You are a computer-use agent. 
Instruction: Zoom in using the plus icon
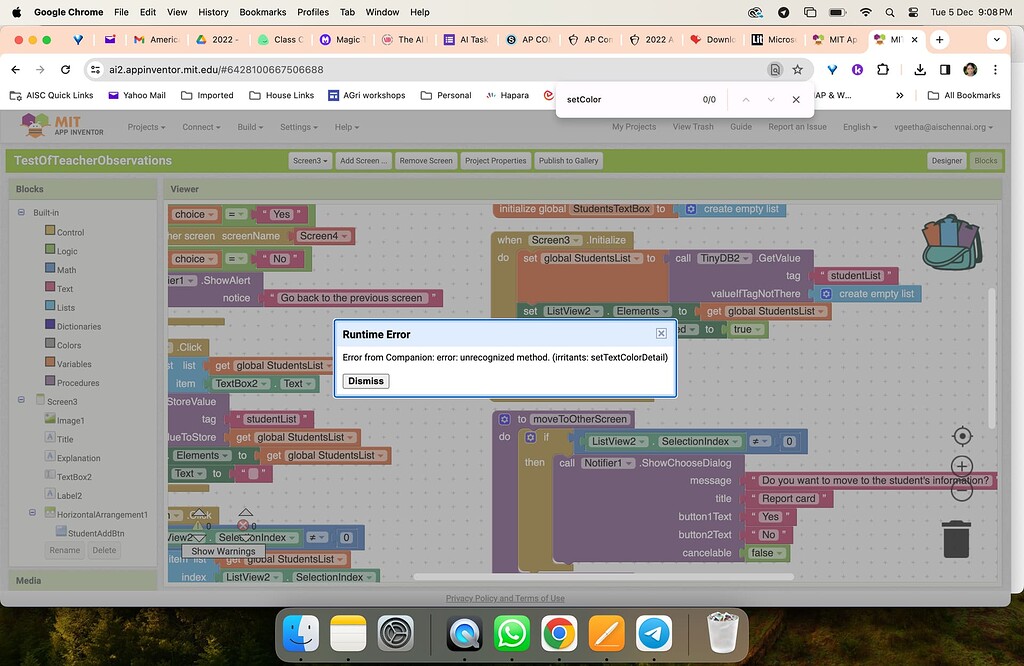961,465
